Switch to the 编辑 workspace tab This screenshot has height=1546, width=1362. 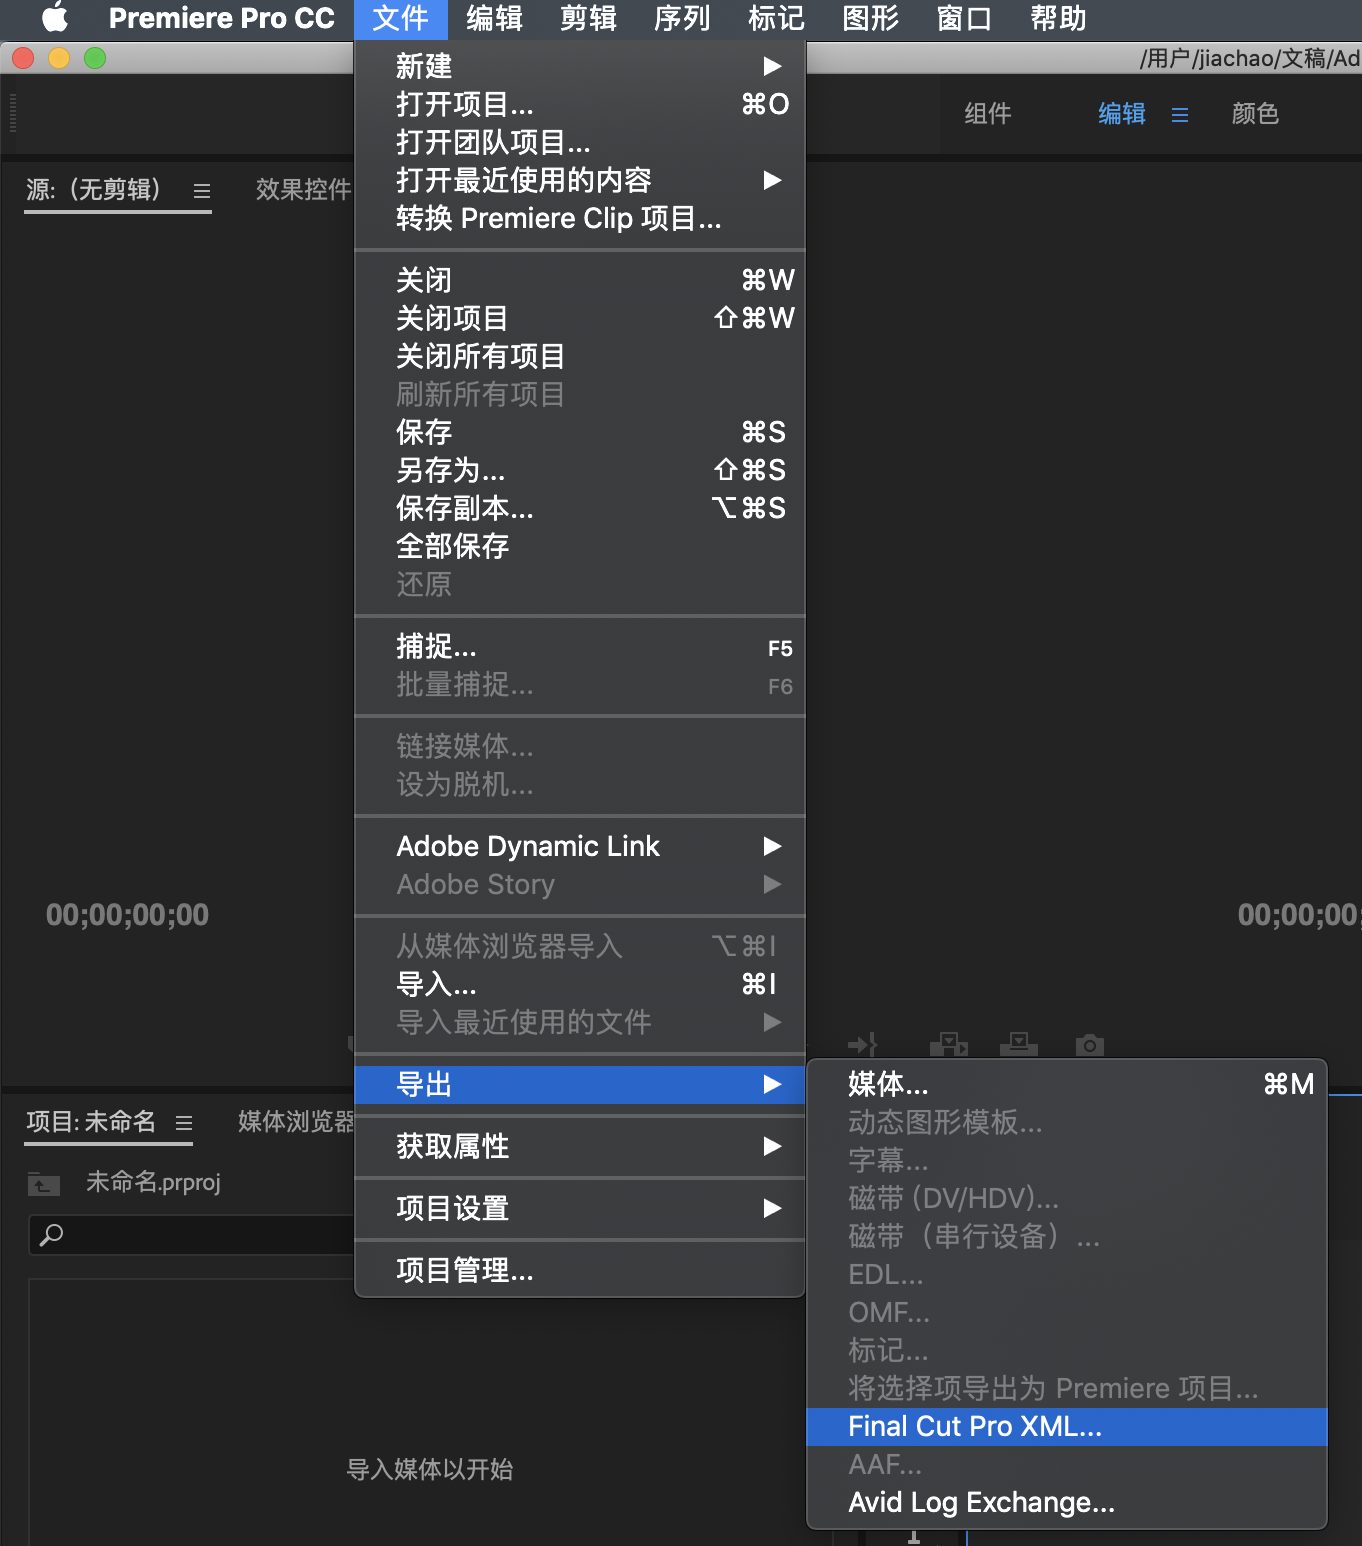click(1122, 114)
